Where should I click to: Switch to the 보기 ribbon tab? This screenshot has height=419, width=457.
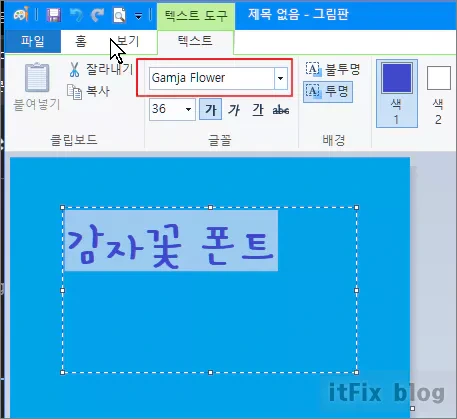pos(128,41)
